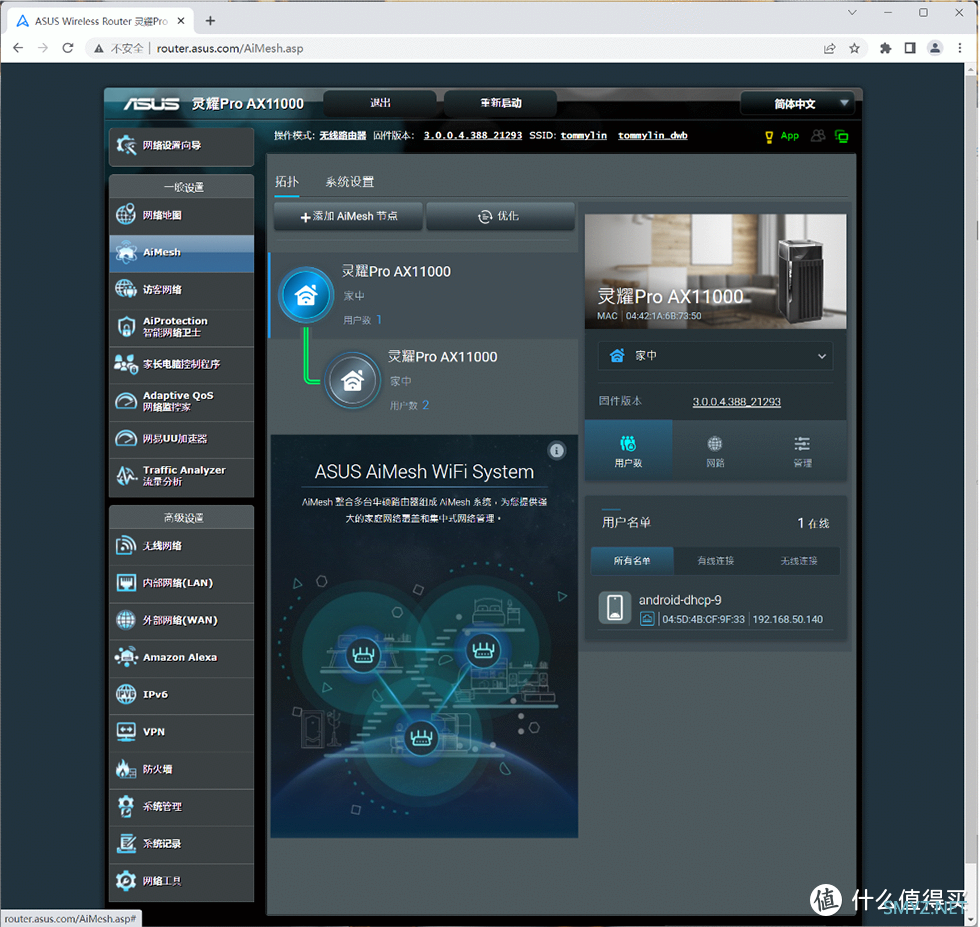Click the 优化 optimize button
This screenshot has height=927, width=980.
(500, 216)
